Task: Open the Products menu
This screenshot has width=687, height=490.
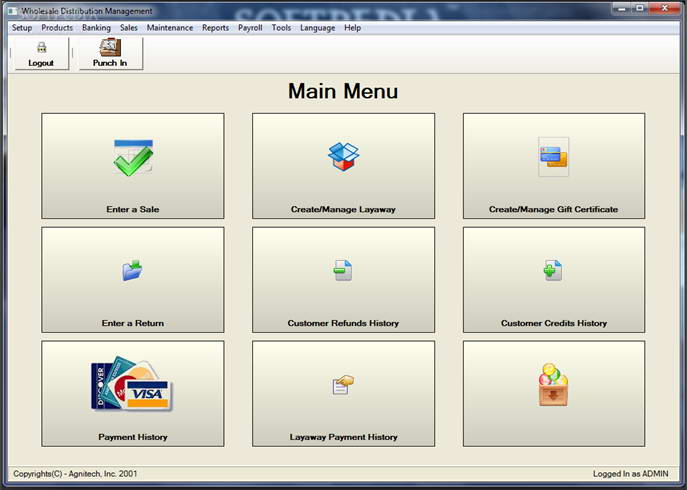Action: pyautogui.click(x=57, y=28)
